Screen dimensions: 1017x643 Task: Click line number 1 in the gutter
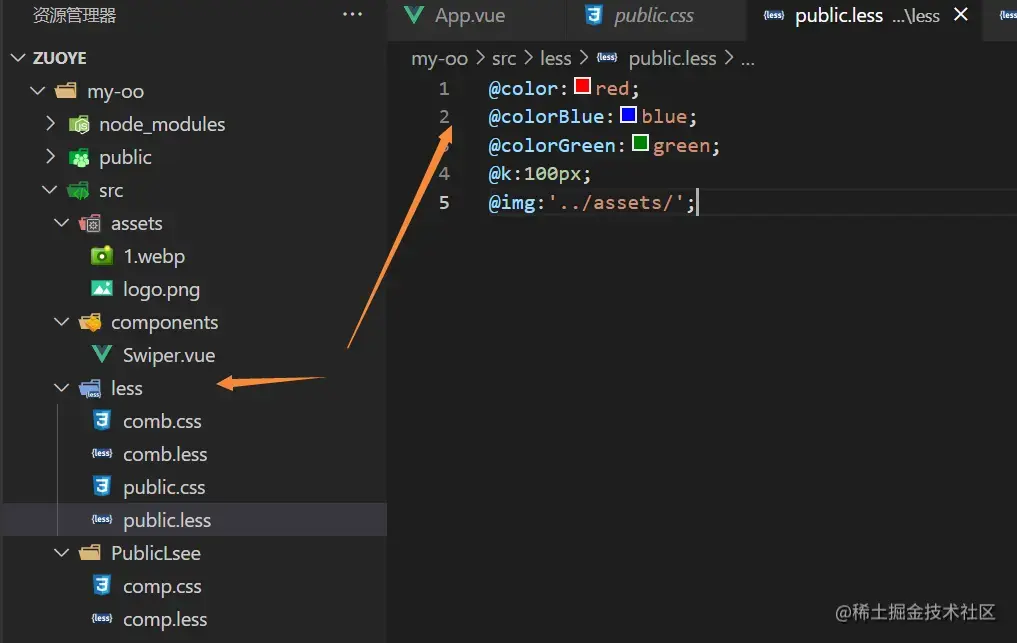[444, 88]
